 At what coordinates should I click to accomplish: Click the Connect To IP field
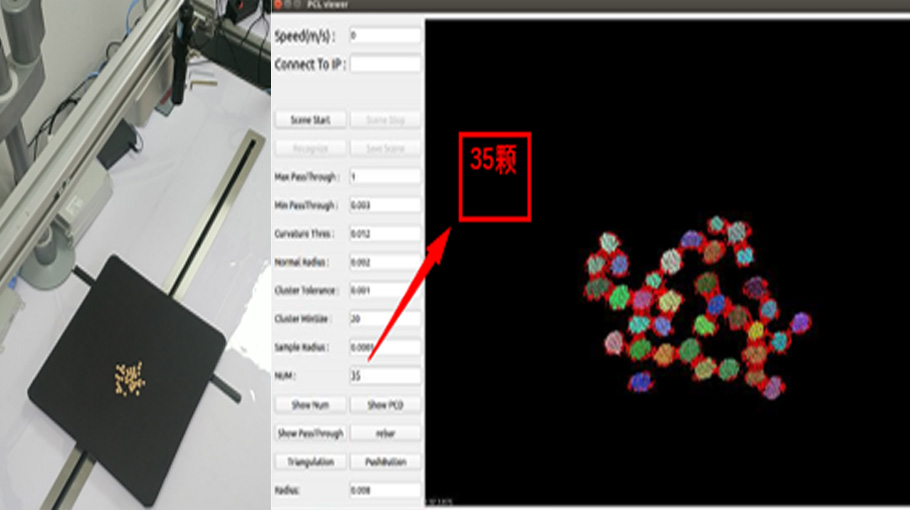385,64
